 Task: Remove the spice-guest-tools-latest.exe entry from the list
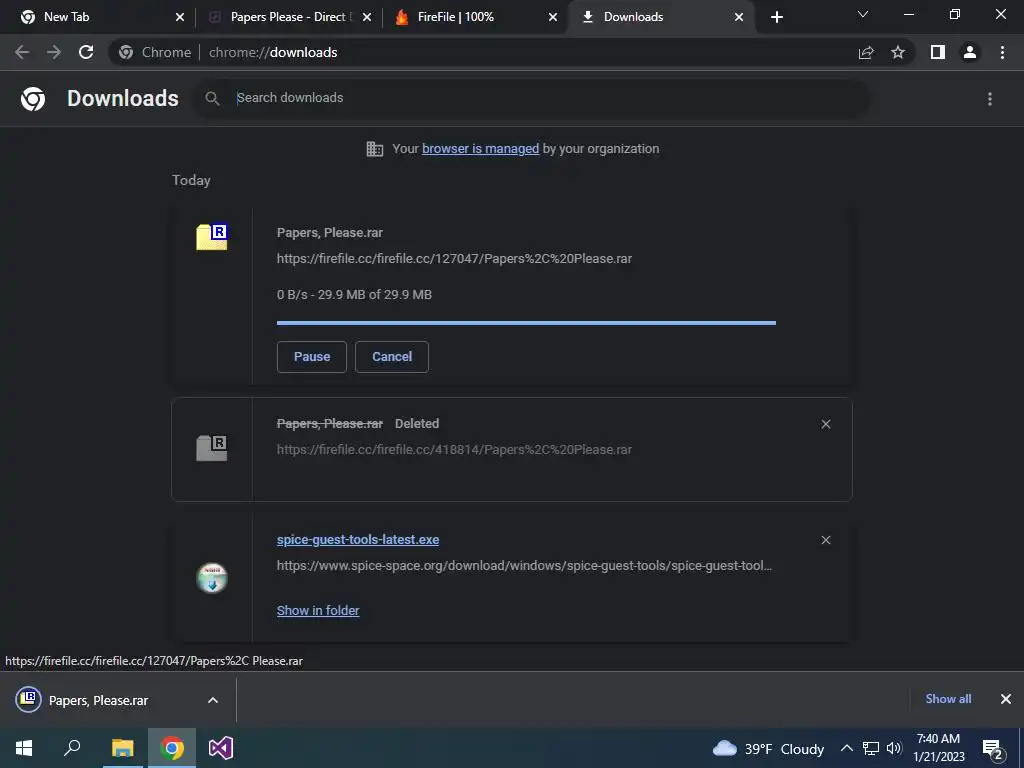(825, 540)
